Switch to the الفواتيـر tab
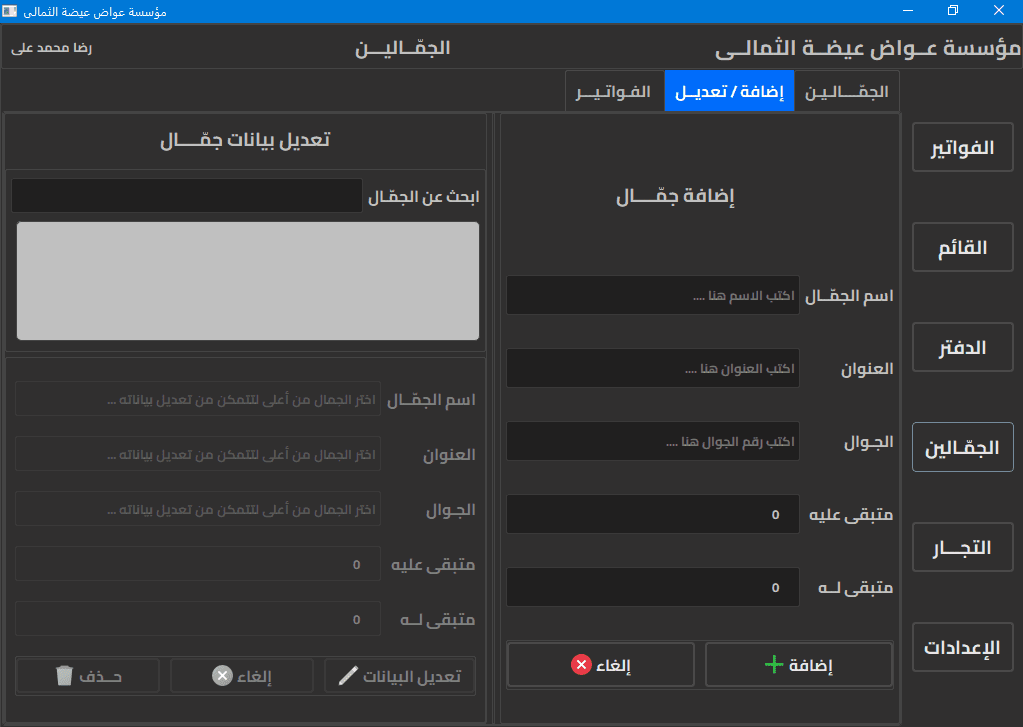This screenshot has height=727, width=1023. click(x=614, y=91)
